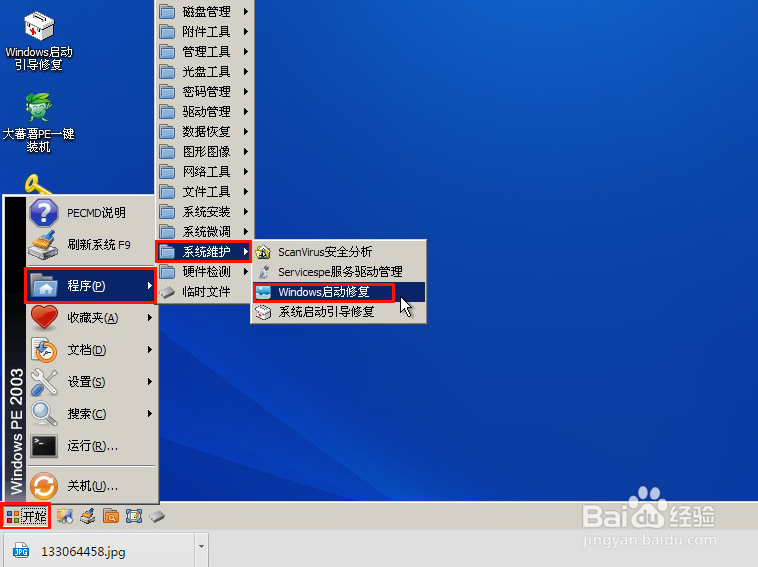Screen dimensions: 758x567
Task: Click the 刷新系统 F9 brush icon
Action: (x=44, y=245)
